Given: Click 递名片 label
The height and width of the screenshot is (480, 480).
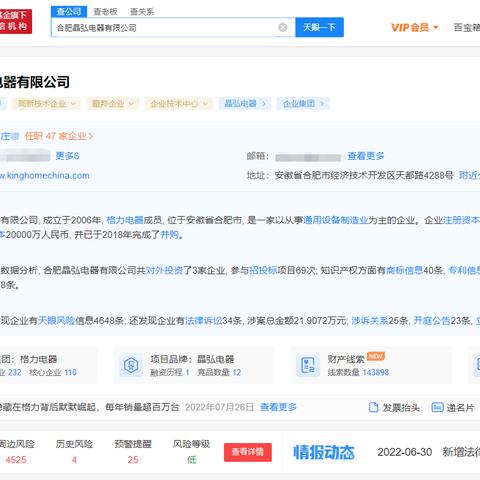Looking at the screenshot, I should [x=460, y=408].
